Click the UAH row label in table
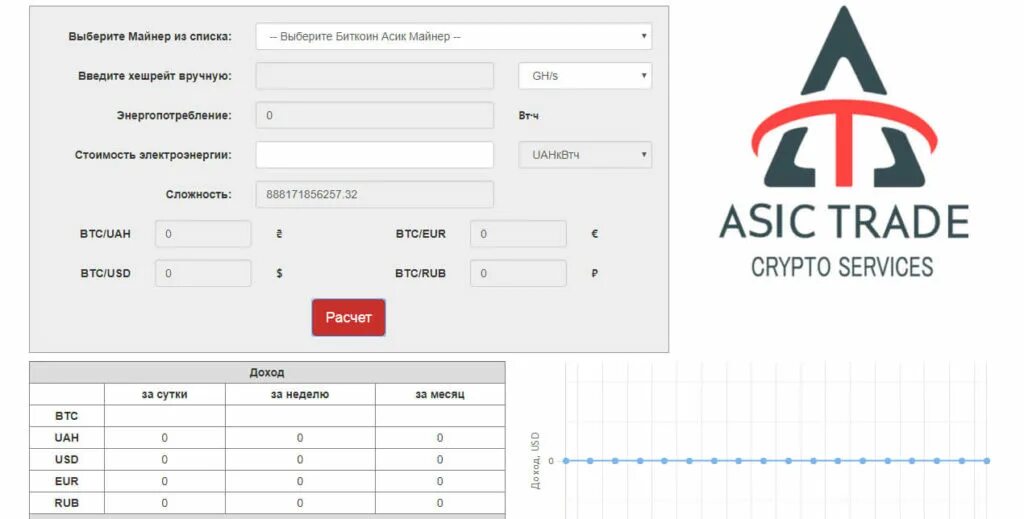The image size is (1024, 519). point(67,438)
